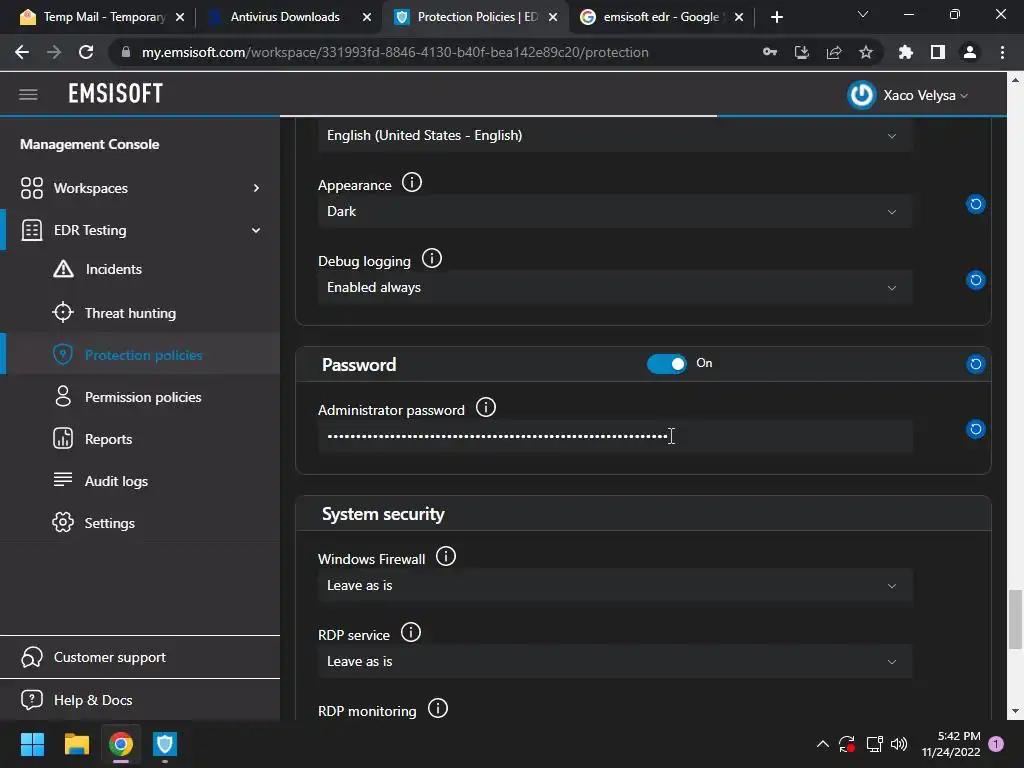Click the info icon next to RDP service
The width and height of the screenshot is (1024, 768).
[411, 632]
